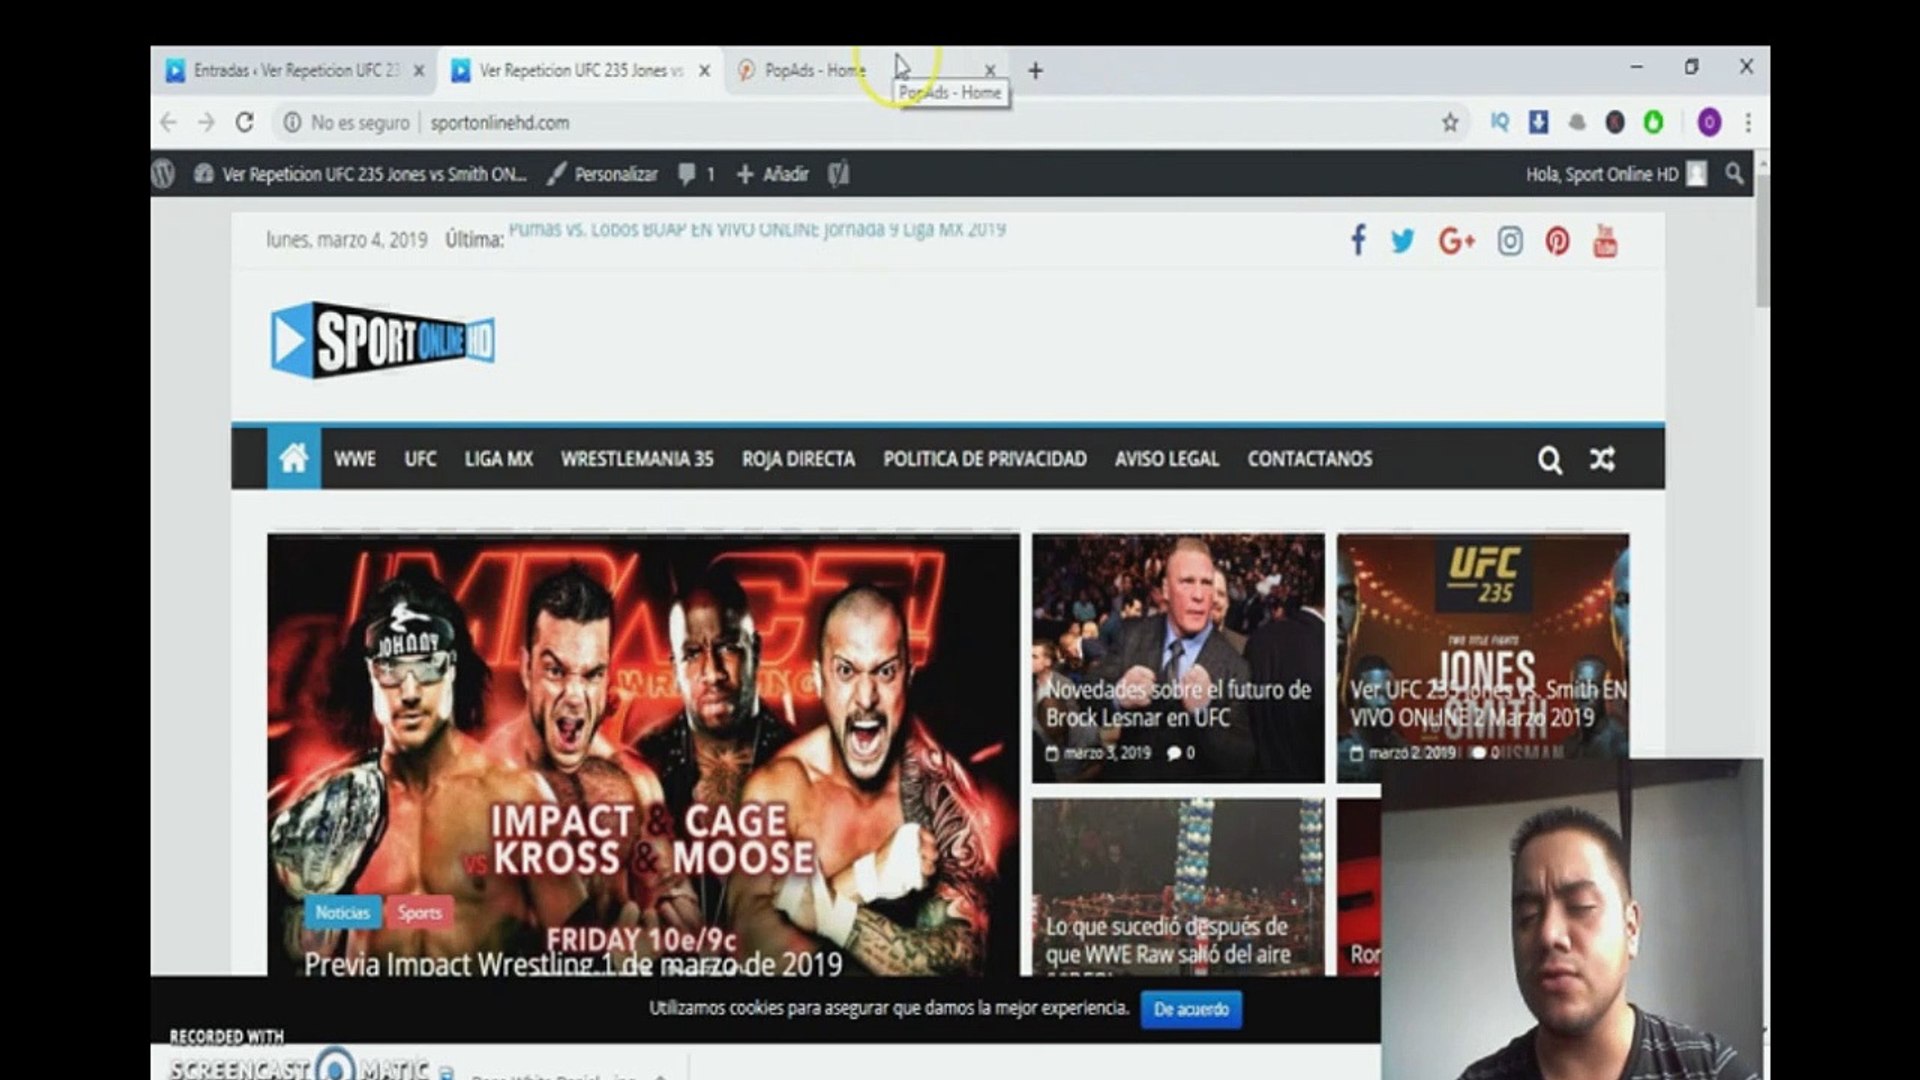Image resolution: width=1920 pixels, height=1080 pixels.
Task: Open the YouTube social icon
Action: pyautogui.click(x=1605, y=241)
